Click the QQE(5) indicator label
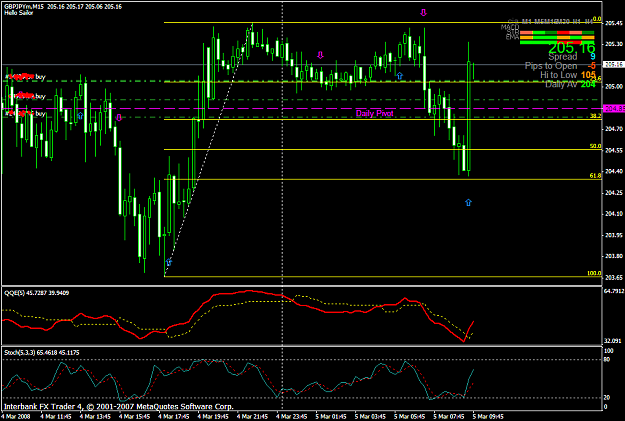Image resolution: width=625 pixels, height=421 pixels. (36, 293)
